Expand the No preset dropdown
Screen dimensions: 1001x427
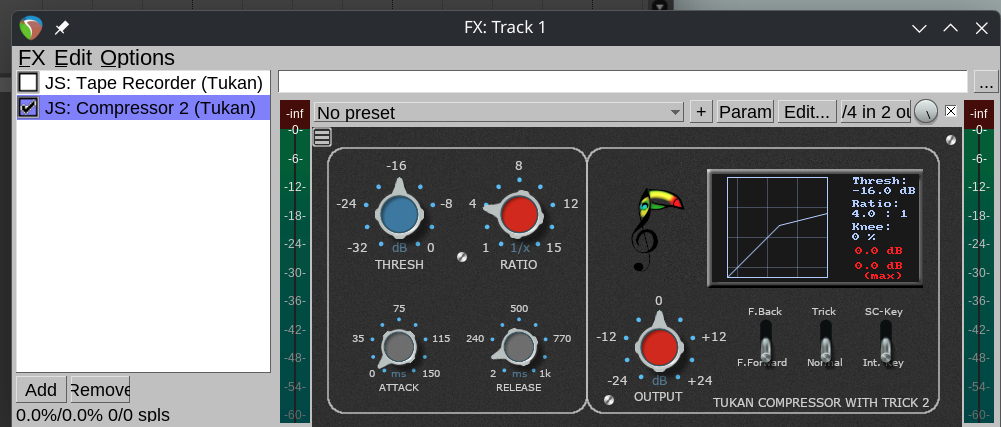[x=499, y=112]
